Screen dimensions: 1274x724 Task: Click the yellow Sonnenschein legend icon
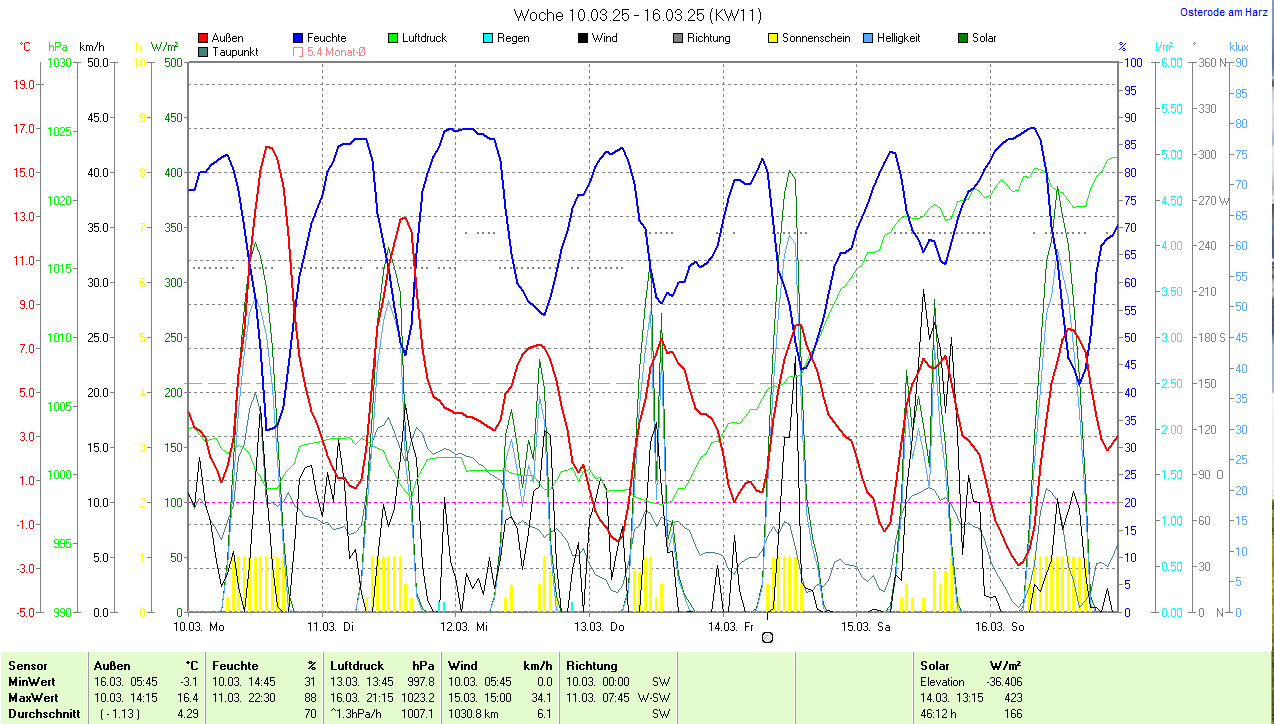click(773, 38)
